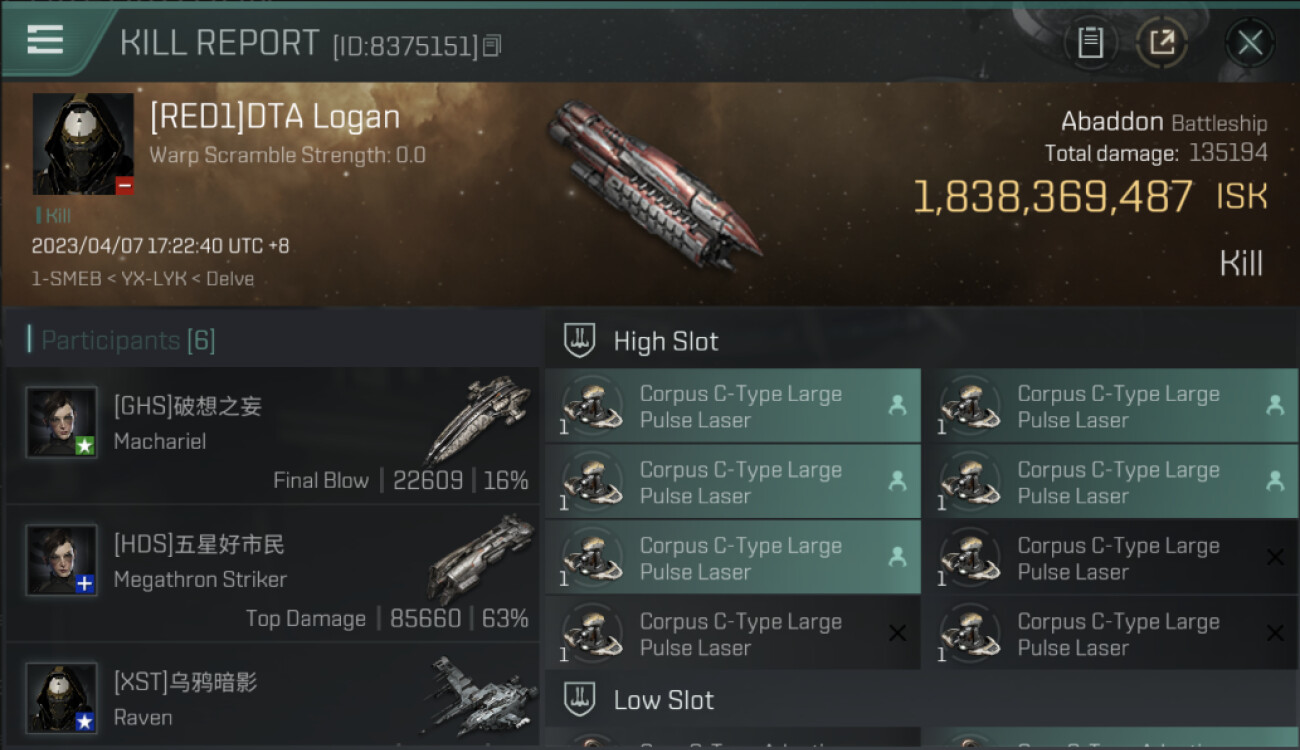1300x750 pixels.
Task: Select the Machariel pilot's portrait
Action: [x=62, y=422]
